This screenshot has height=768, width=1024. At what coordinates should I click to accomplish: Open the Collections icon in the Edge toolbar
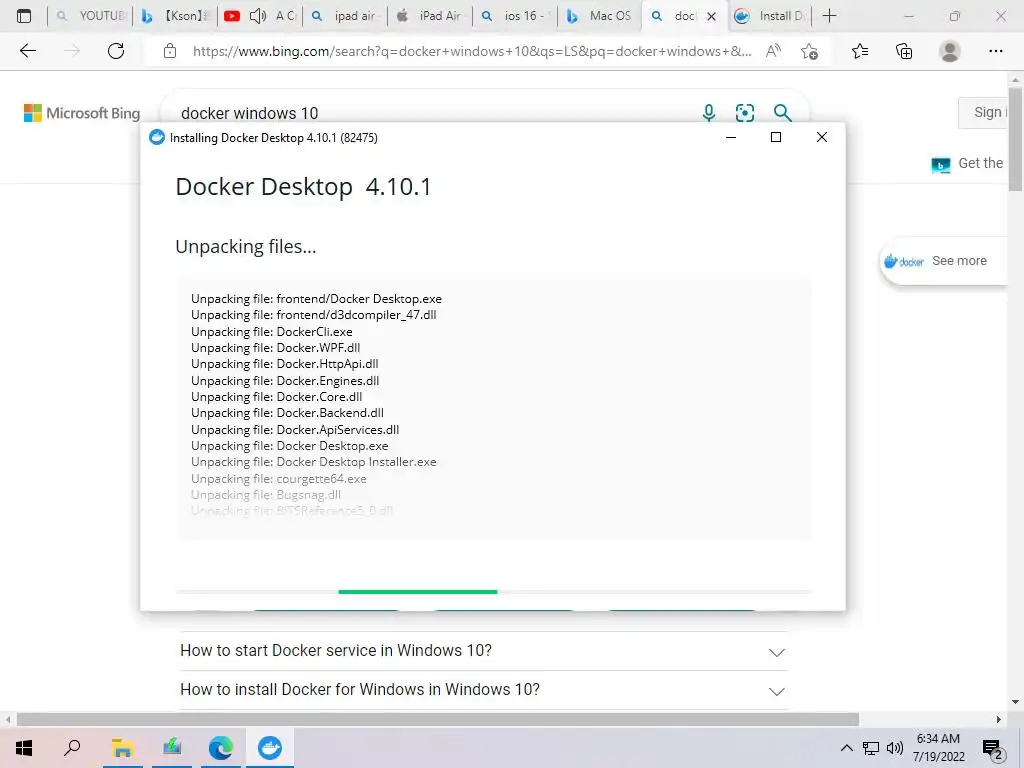point(904,51)
